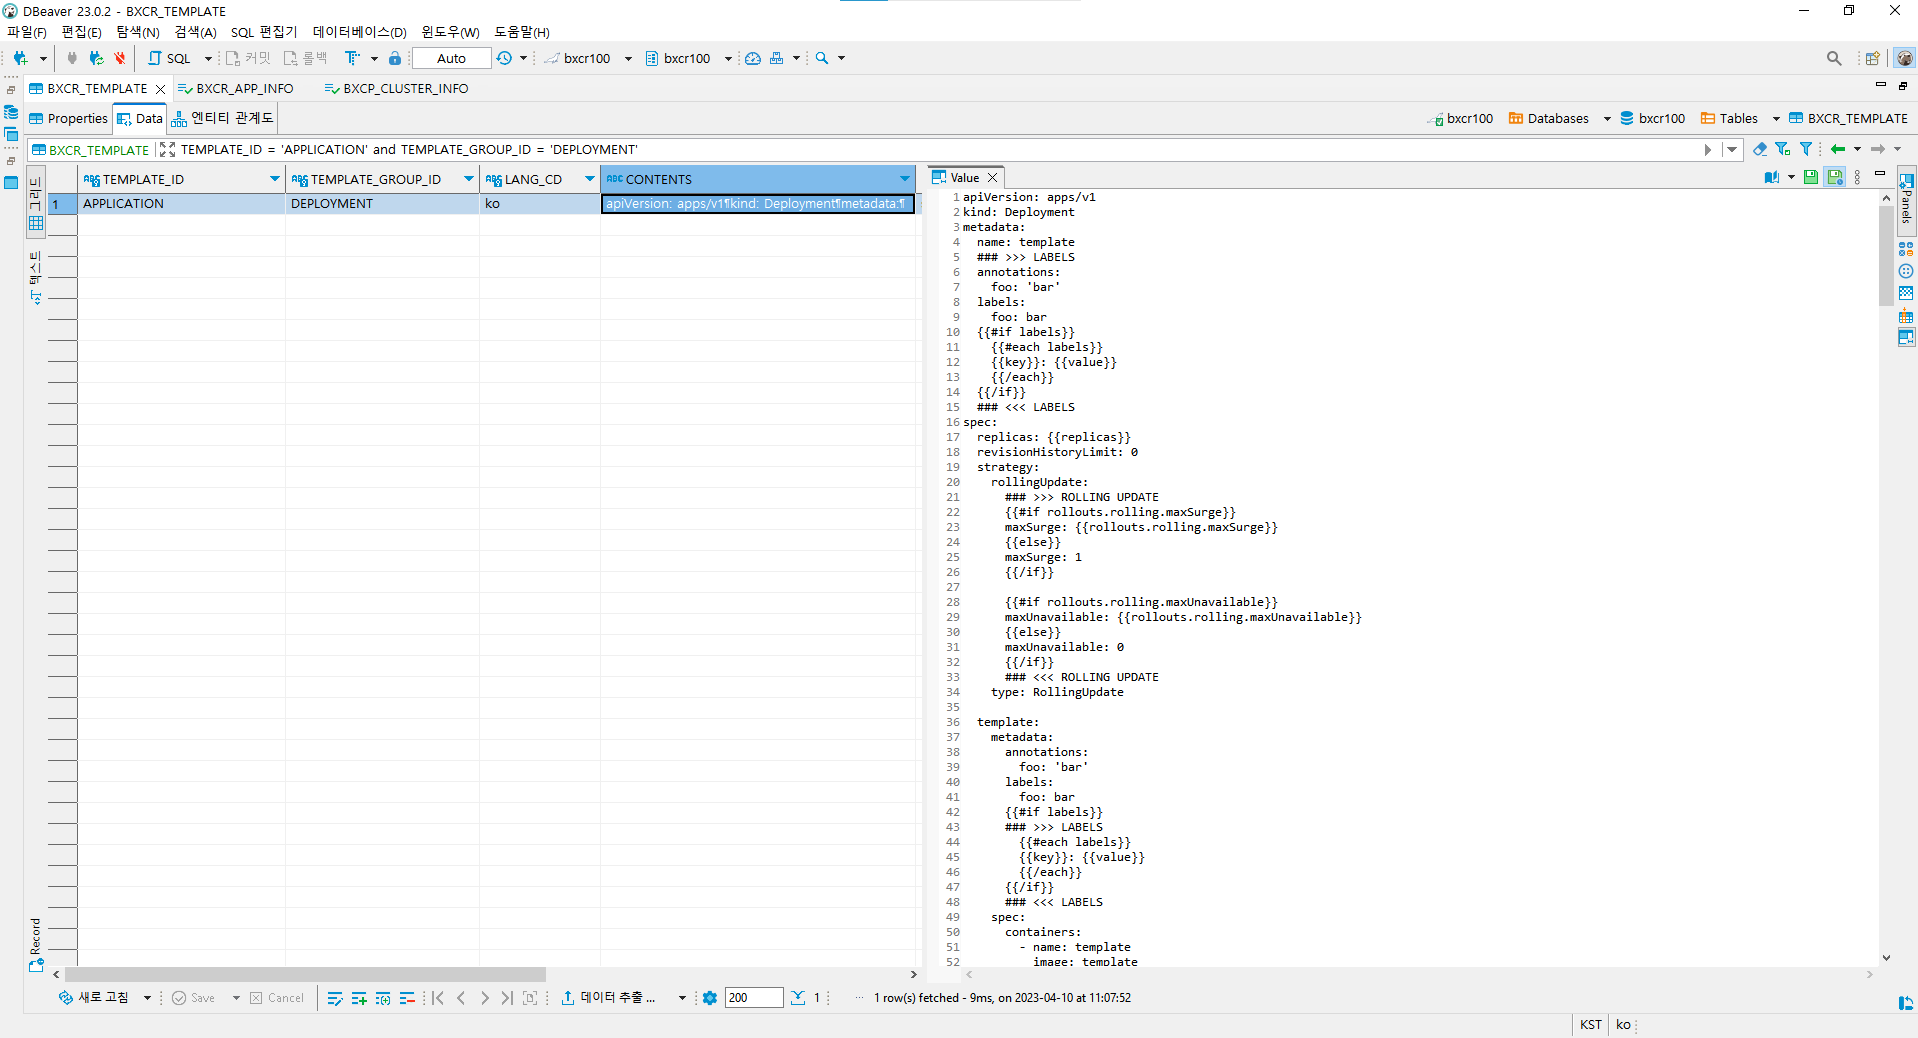The width and height of the screenshot is (1918, 1038).
Task: Click the delete row icon
Action: [x=407, y=998]
